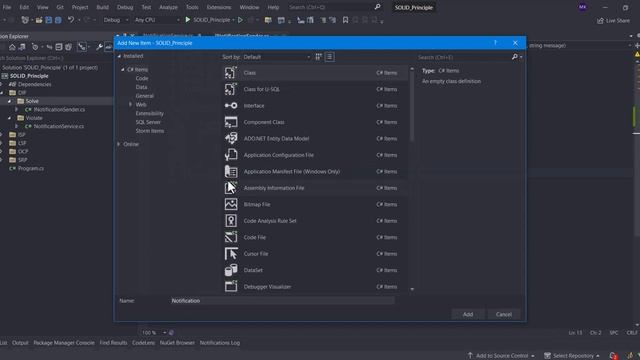Select NotificationService.cs in Solution Explorer
The width and height of the screenshot is (640, 360).
58,127
